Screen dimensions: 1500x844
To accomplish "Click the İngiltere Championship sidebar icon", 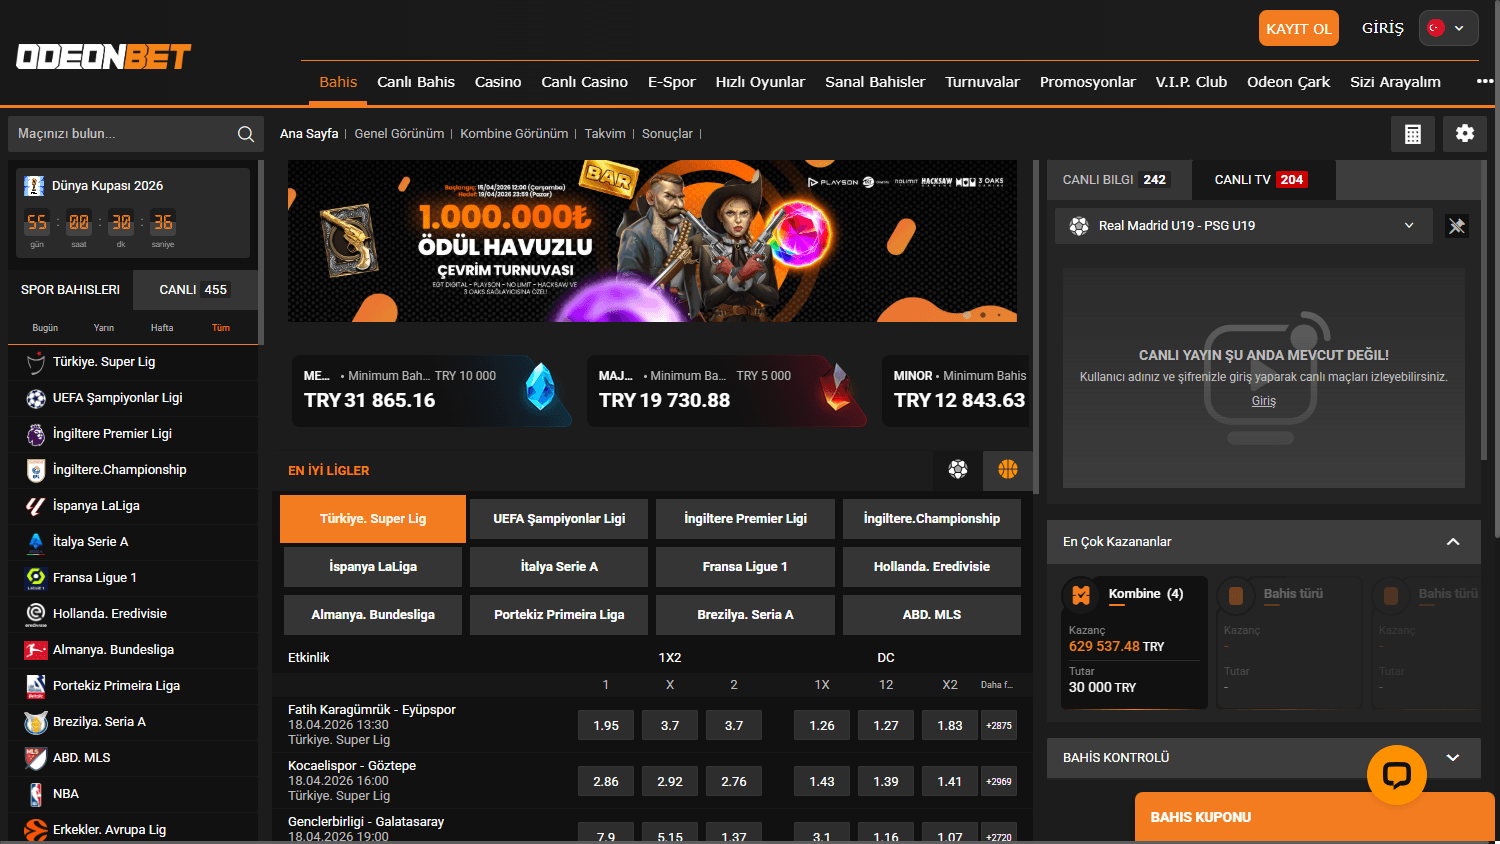I will click(36, 470).
